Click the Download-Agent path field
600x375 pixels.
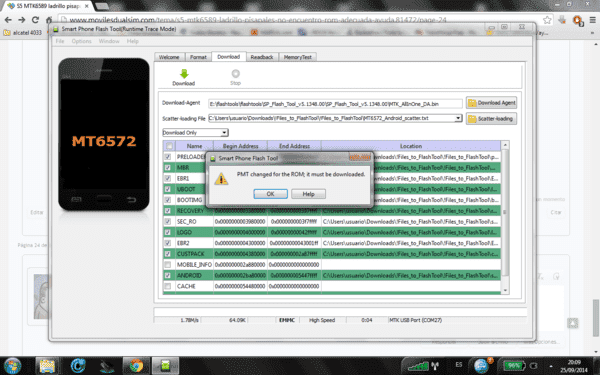(335, 104)
